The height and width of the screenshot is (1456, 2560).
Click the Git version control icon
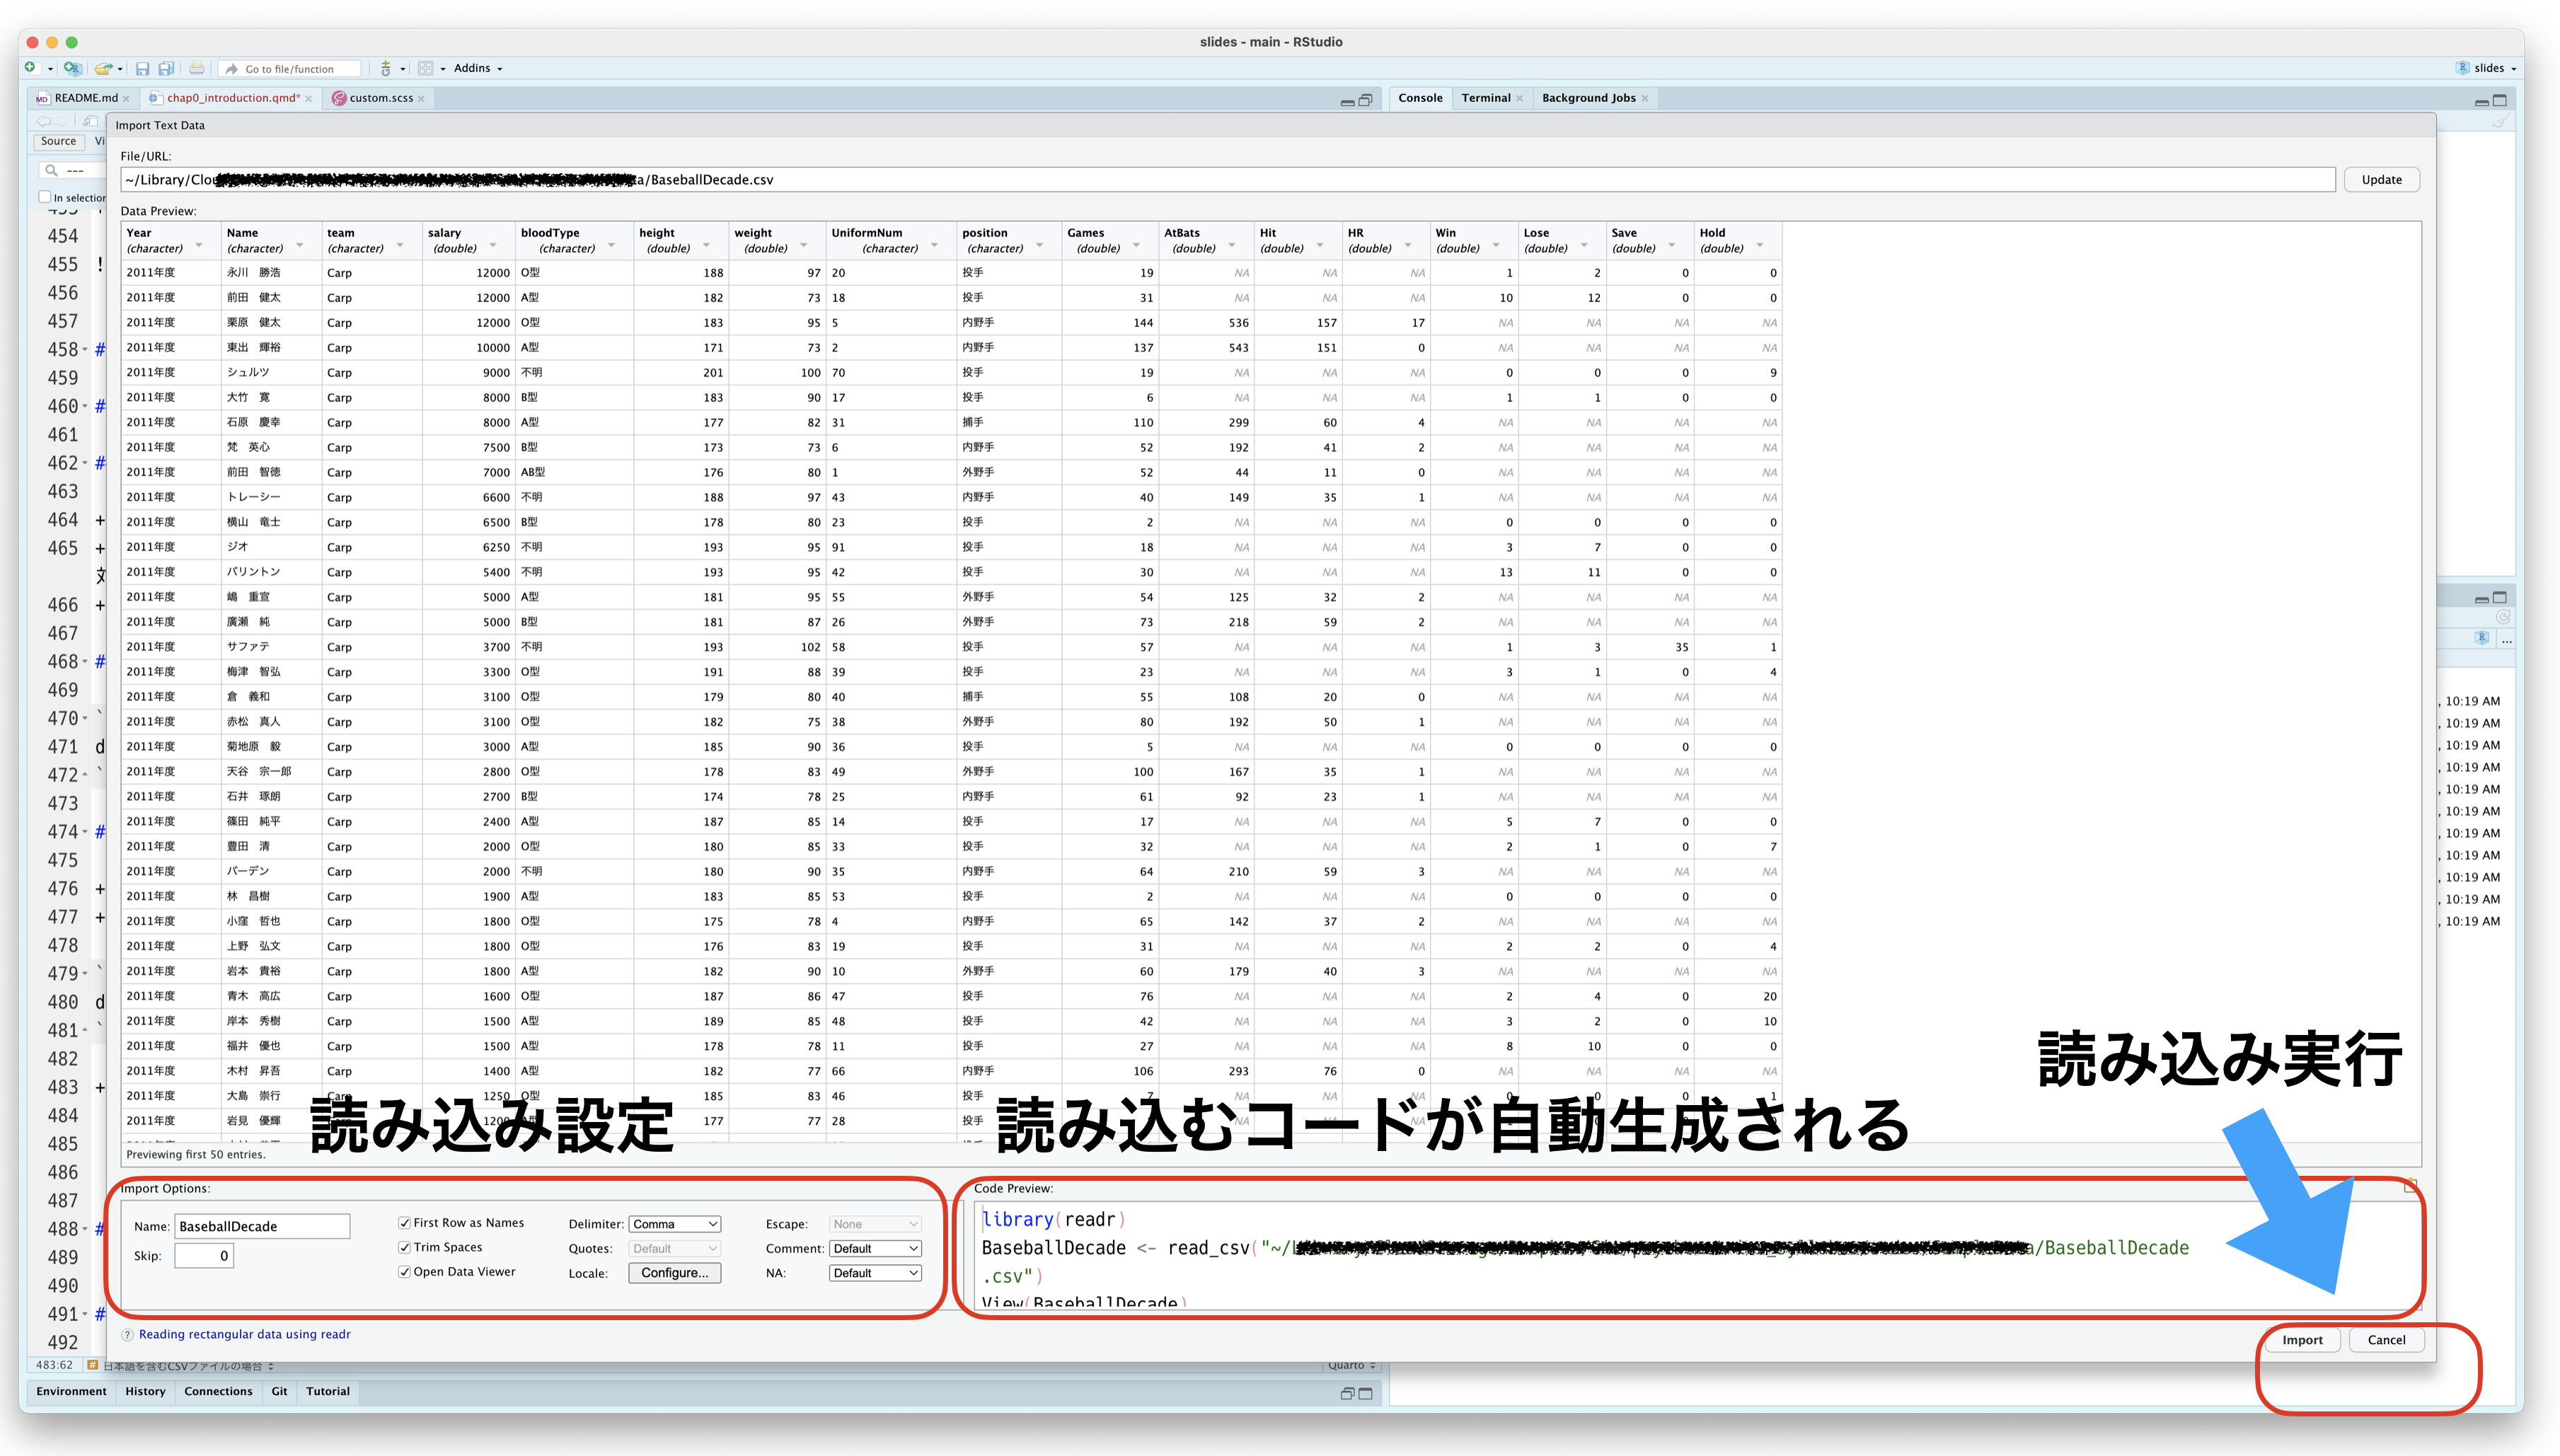[386, 68]
